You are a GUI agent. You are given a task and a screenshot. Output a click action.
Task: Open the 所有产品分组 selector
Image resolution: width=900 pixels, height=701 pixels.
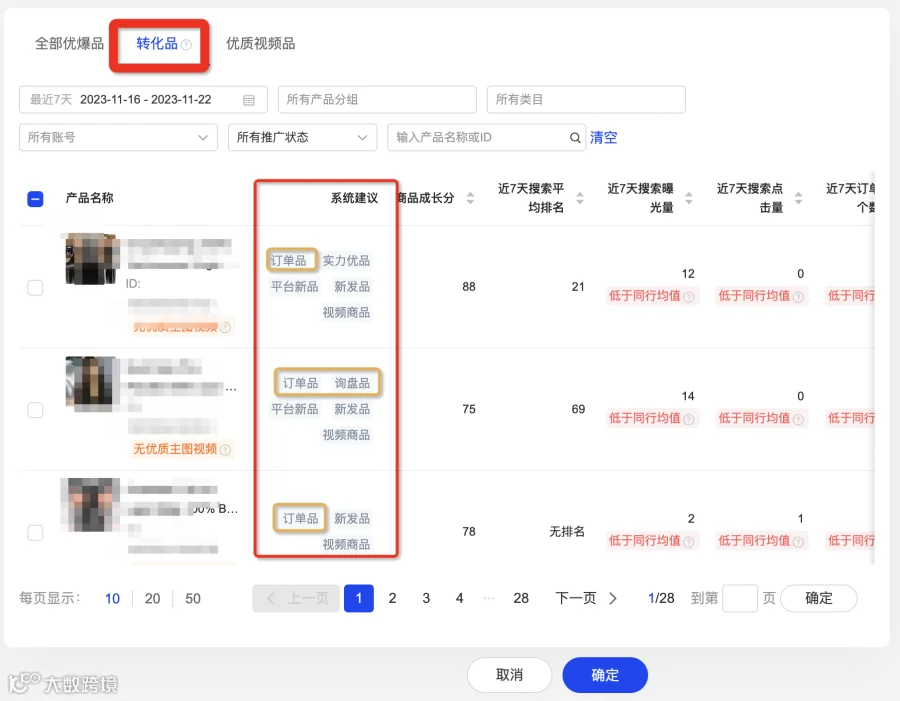pyautogui.click(x=377, y=100)
